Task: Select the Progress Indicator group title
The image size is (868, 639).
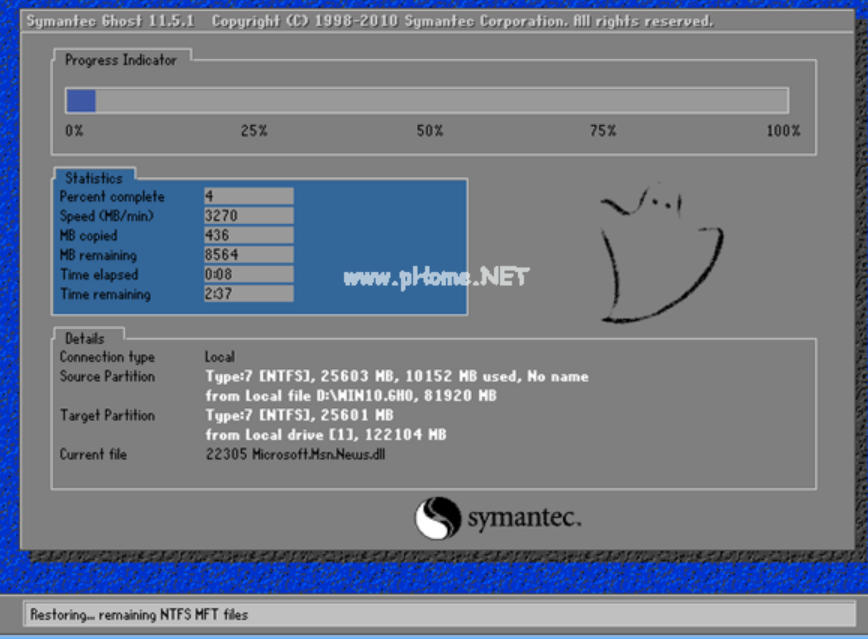Action: (121, 60)
